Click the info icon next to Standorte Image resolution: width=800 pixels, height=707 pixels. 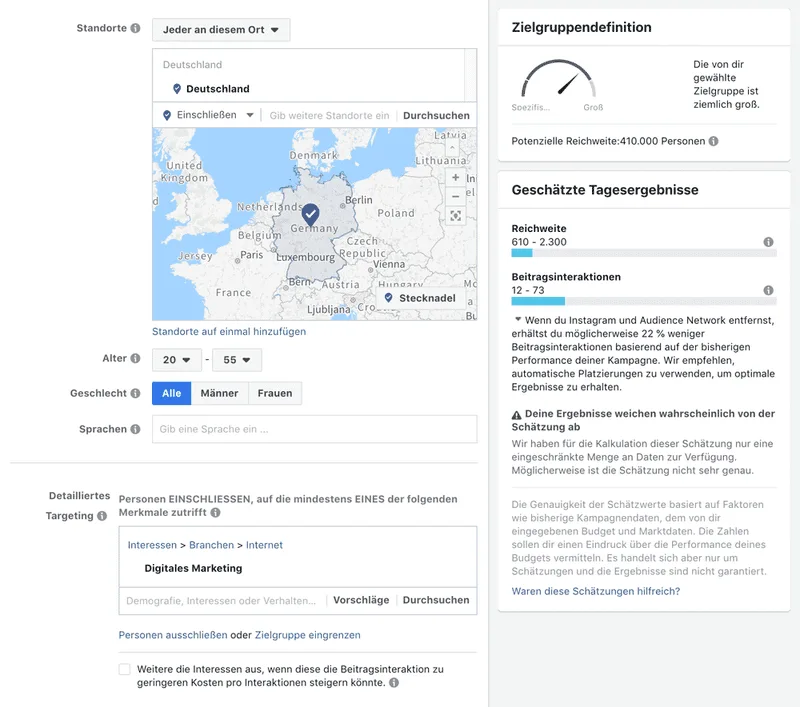click(x=135, y=28)
